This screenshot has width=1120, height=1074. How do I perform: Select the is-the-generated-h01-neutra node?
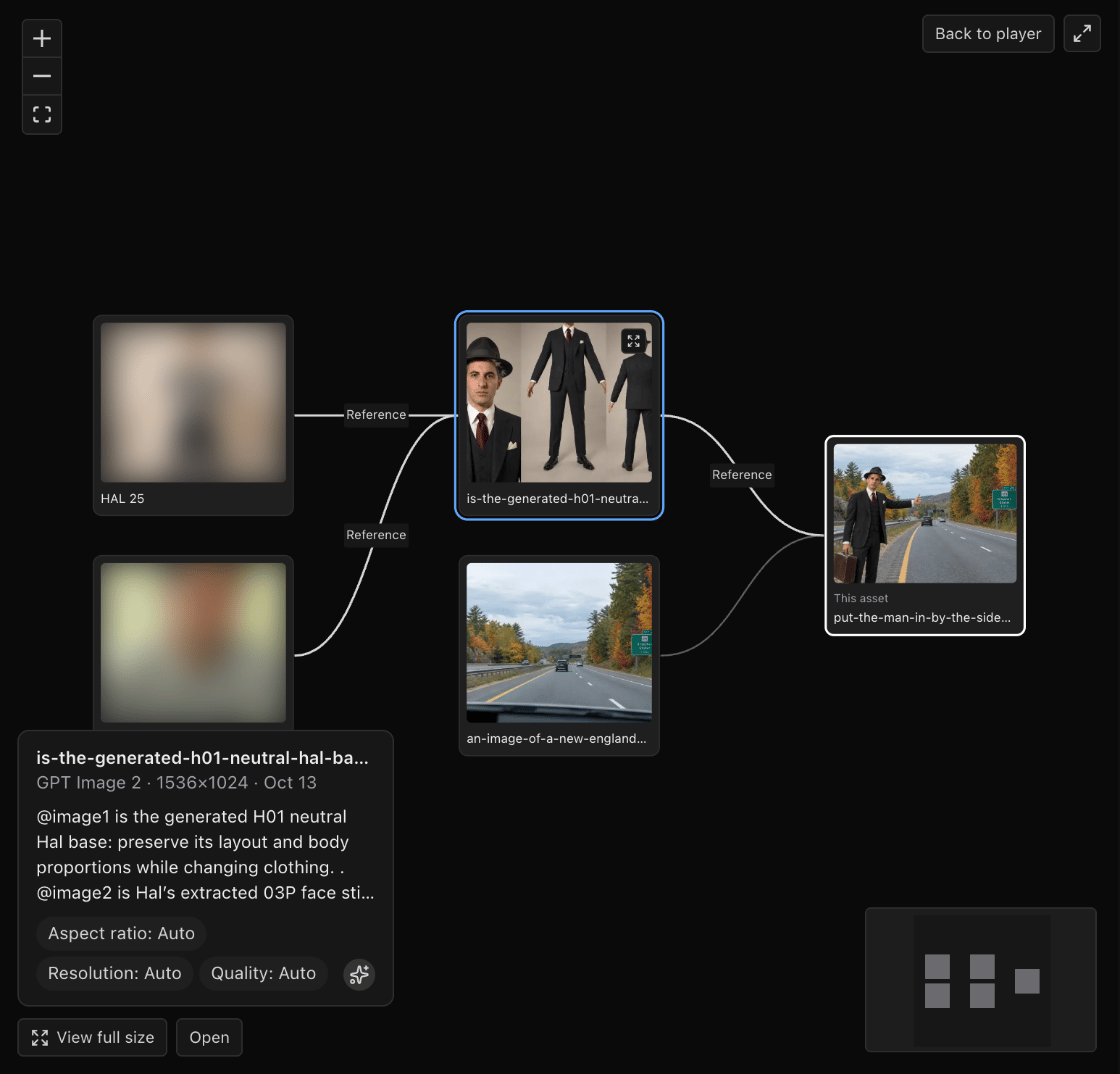tap(559, 415)
